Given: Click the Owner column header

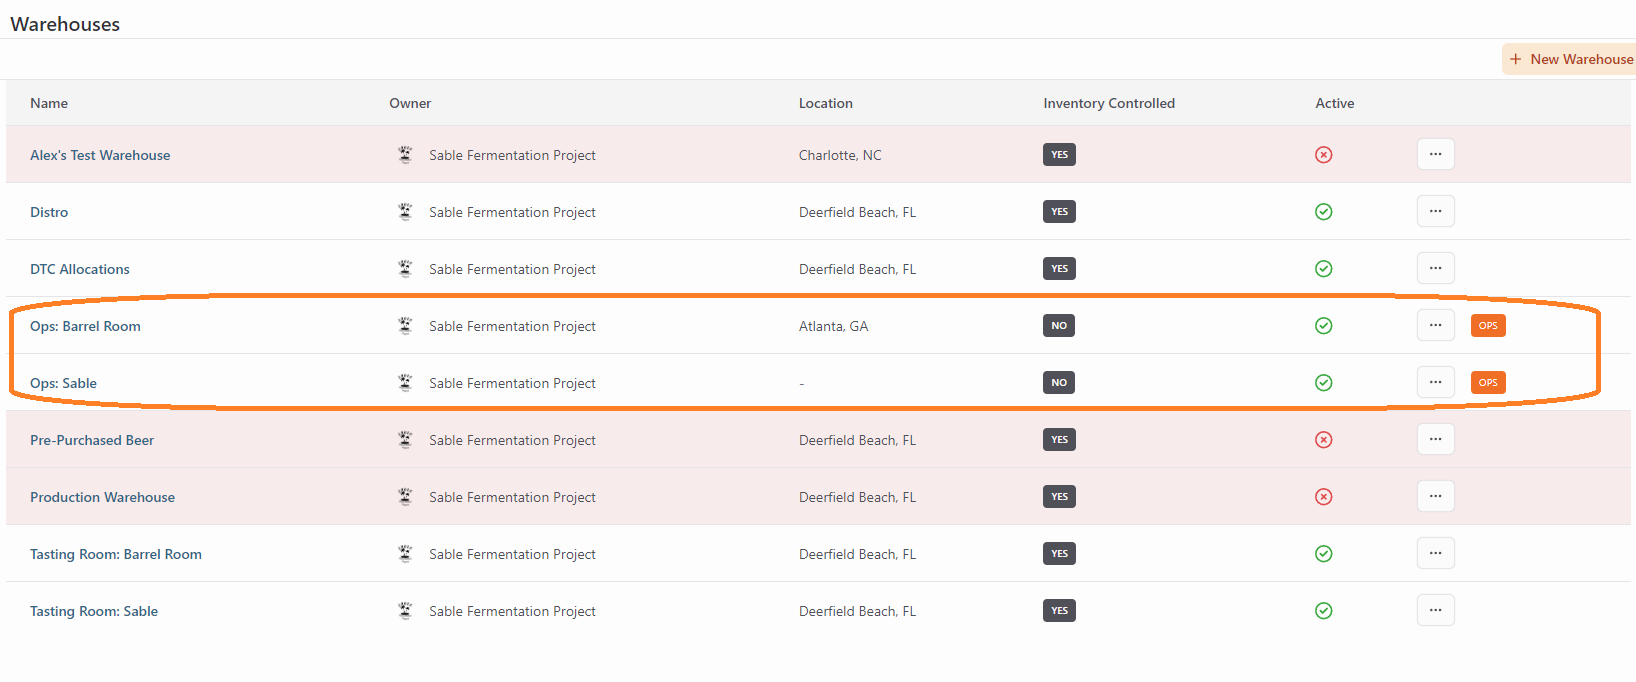Looking at the screenshot, I should pos(410,103).
